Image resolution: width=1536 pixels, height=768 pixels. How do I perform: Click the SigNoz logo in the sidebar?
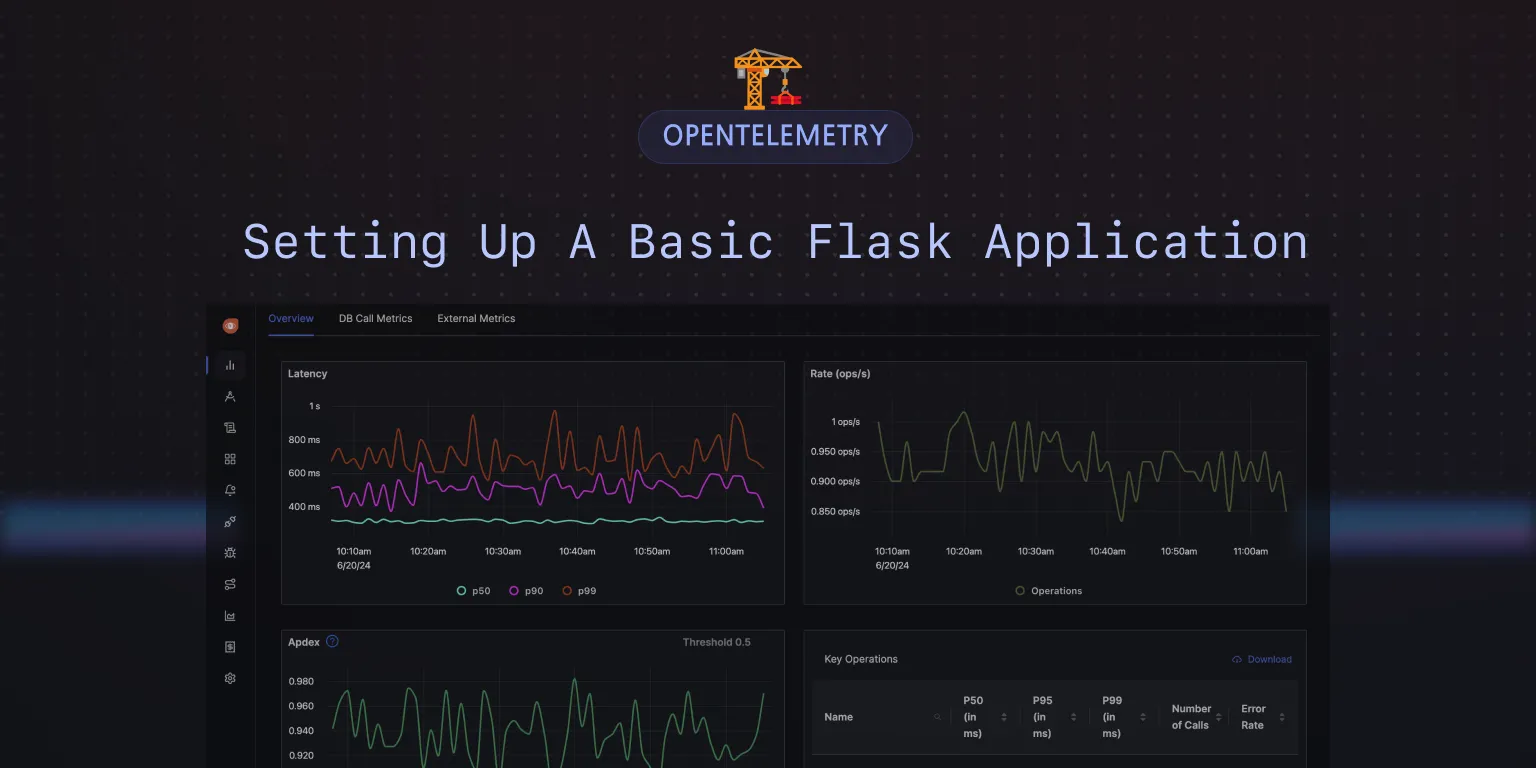(x=230, y=326)
